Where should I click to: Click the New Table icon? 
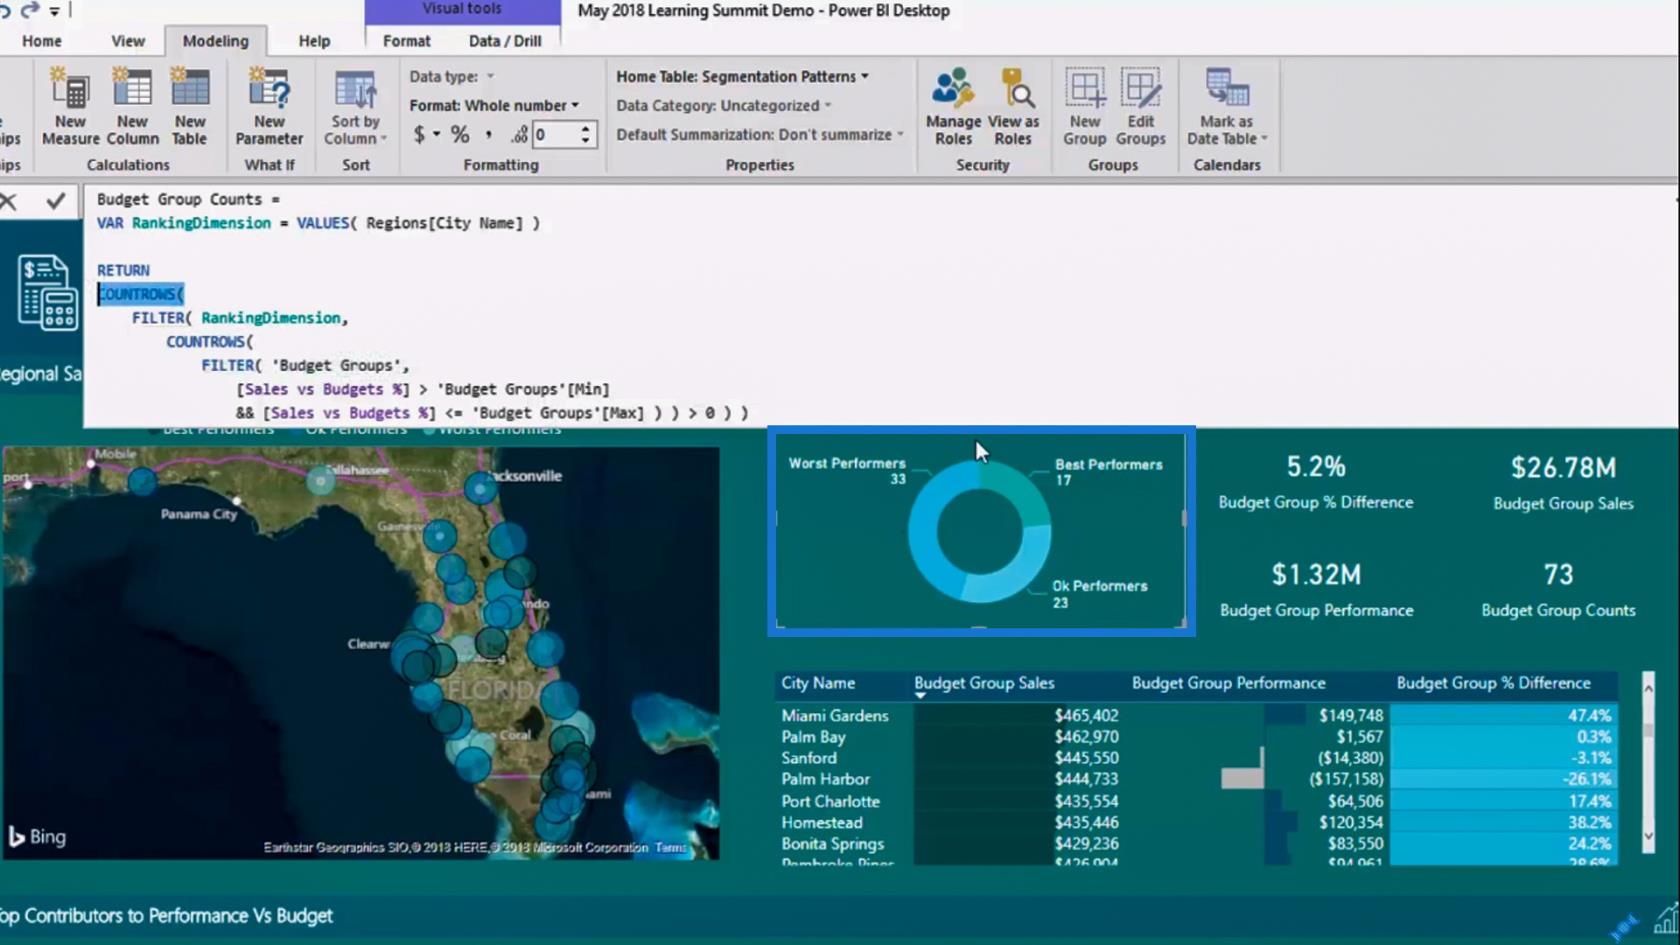[189, 105]
